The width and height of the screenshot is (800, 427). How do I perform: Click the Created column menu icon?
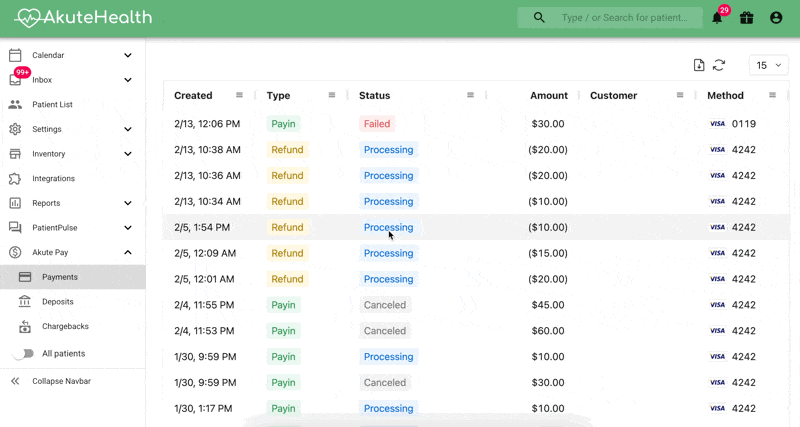click(239, 96)
